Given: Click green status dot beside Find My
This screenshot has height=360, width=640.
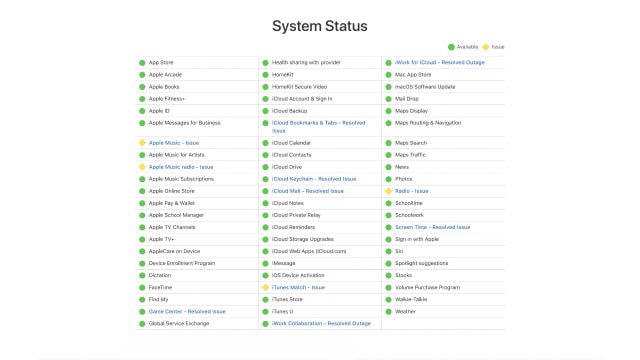Looking at the screenshot, I should 142,300.
